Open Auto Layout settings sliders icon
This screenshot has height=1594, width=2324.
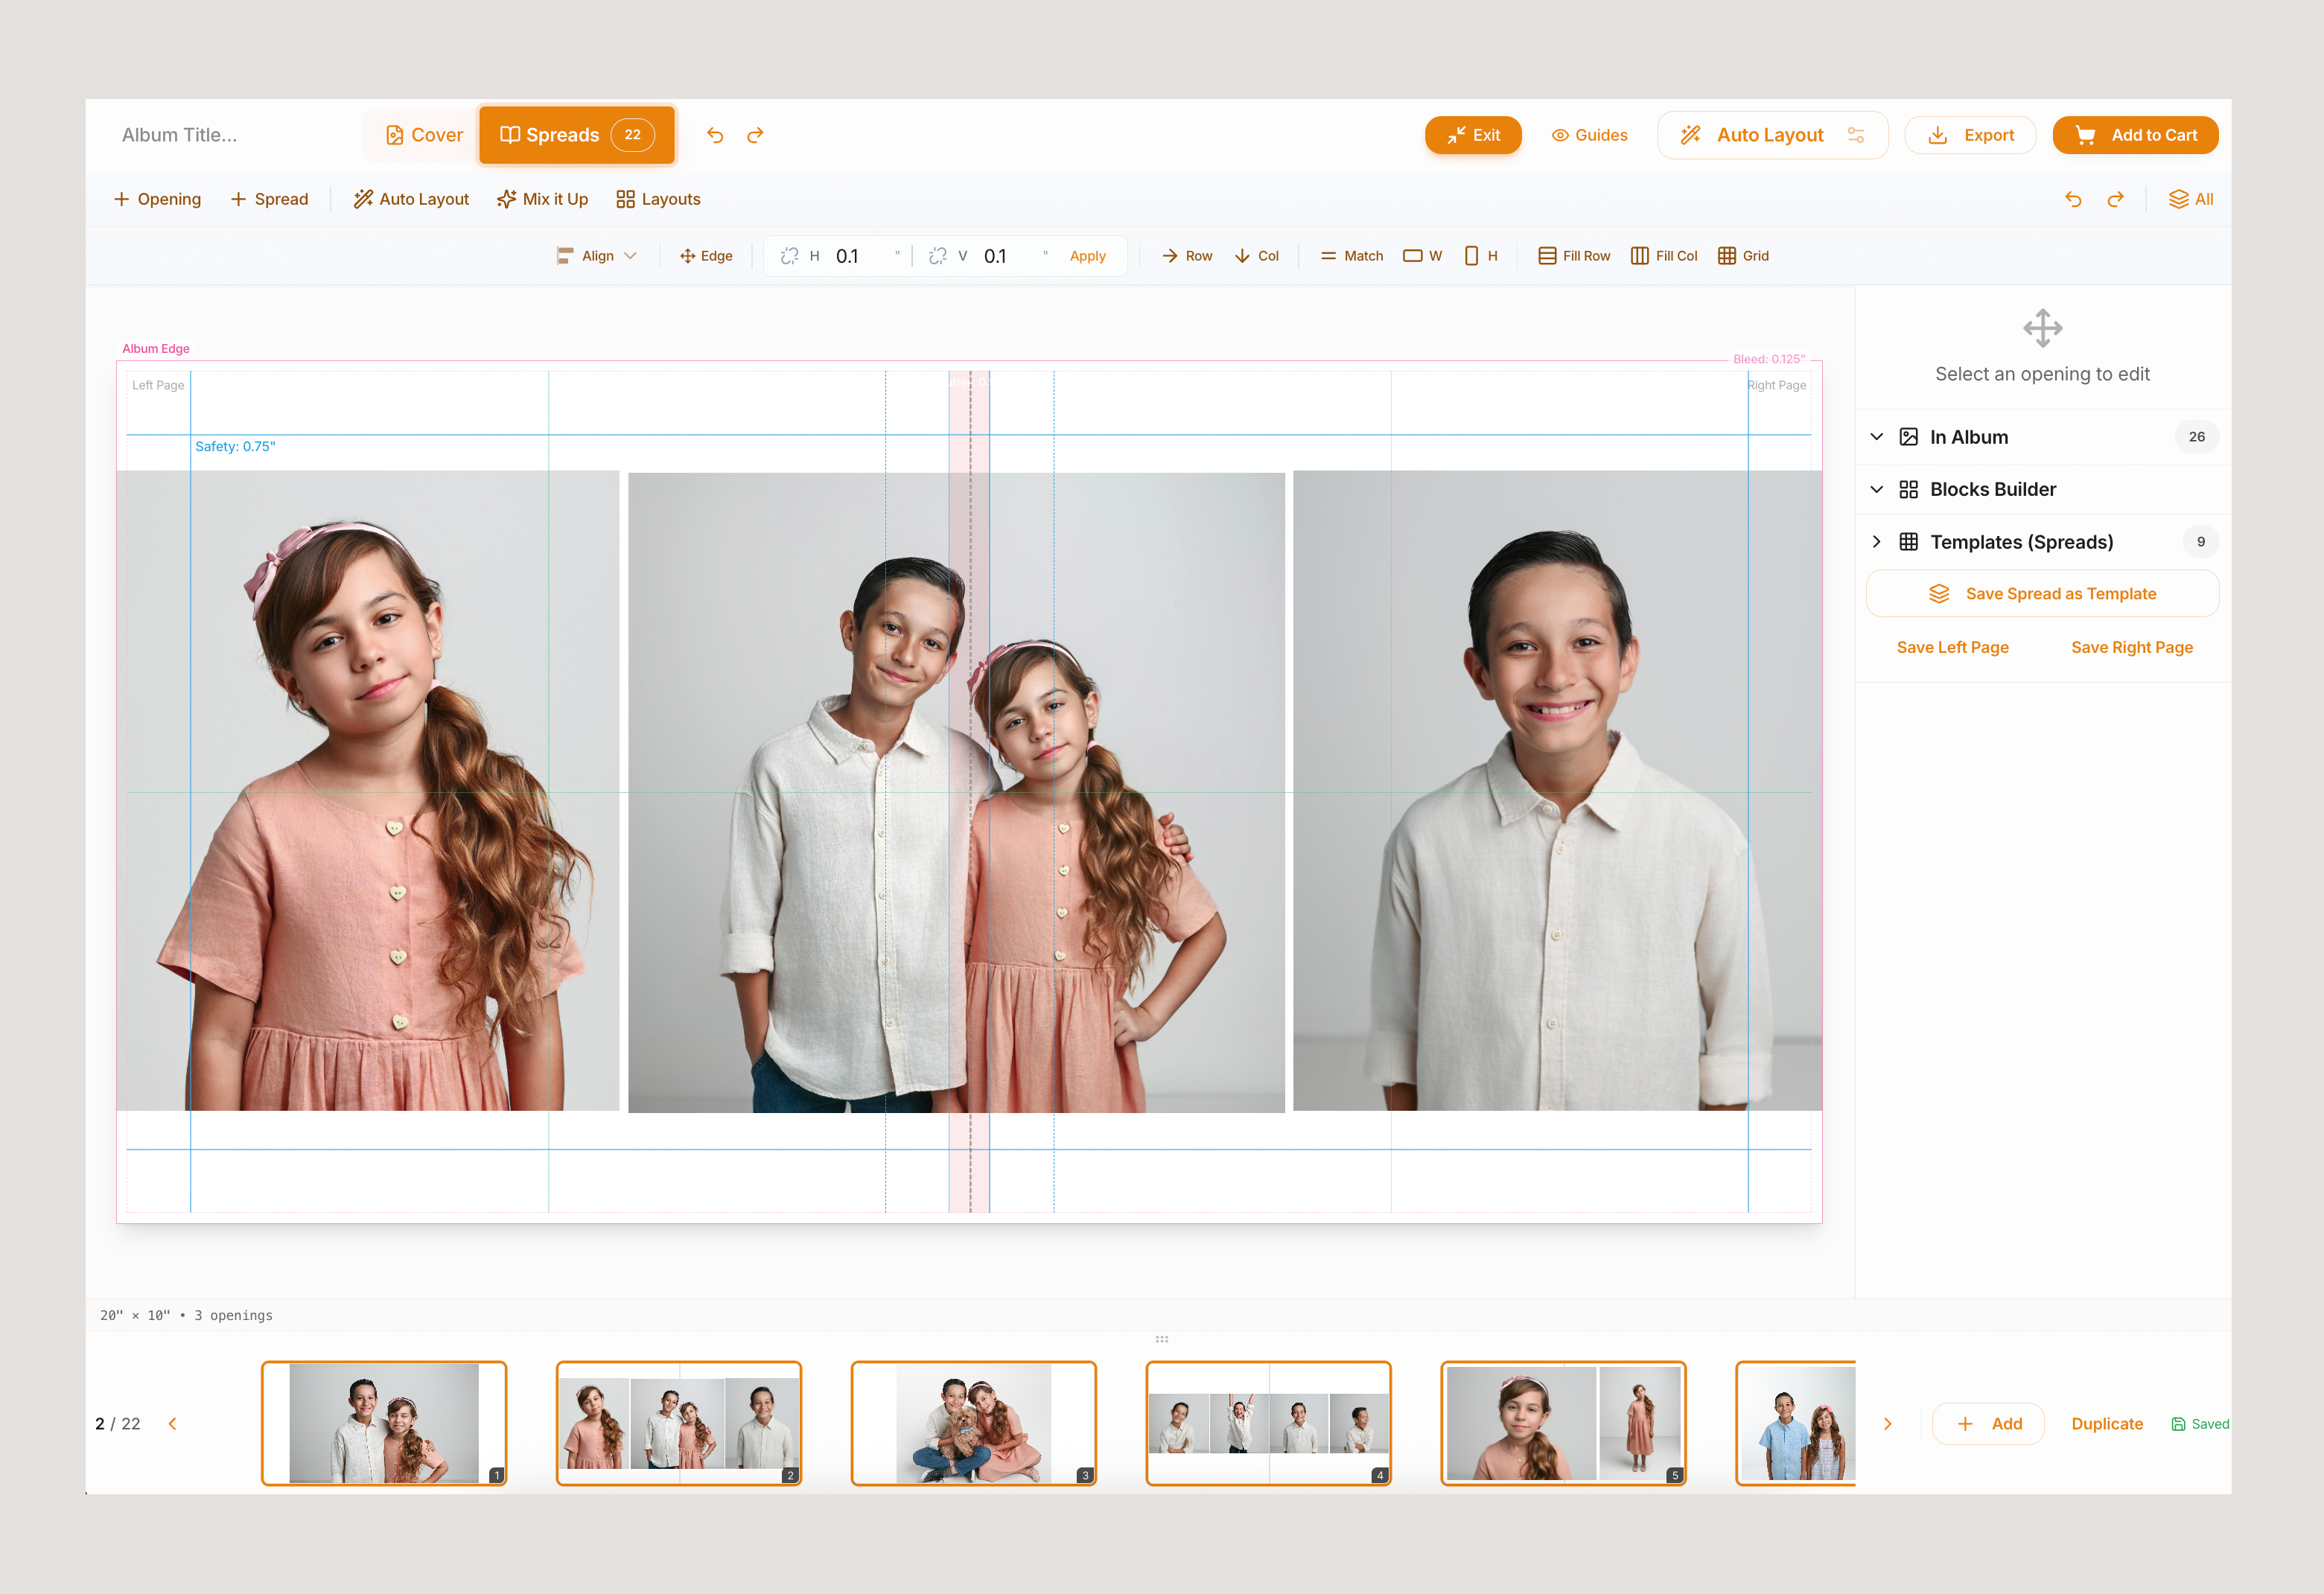click(1856, 135)
